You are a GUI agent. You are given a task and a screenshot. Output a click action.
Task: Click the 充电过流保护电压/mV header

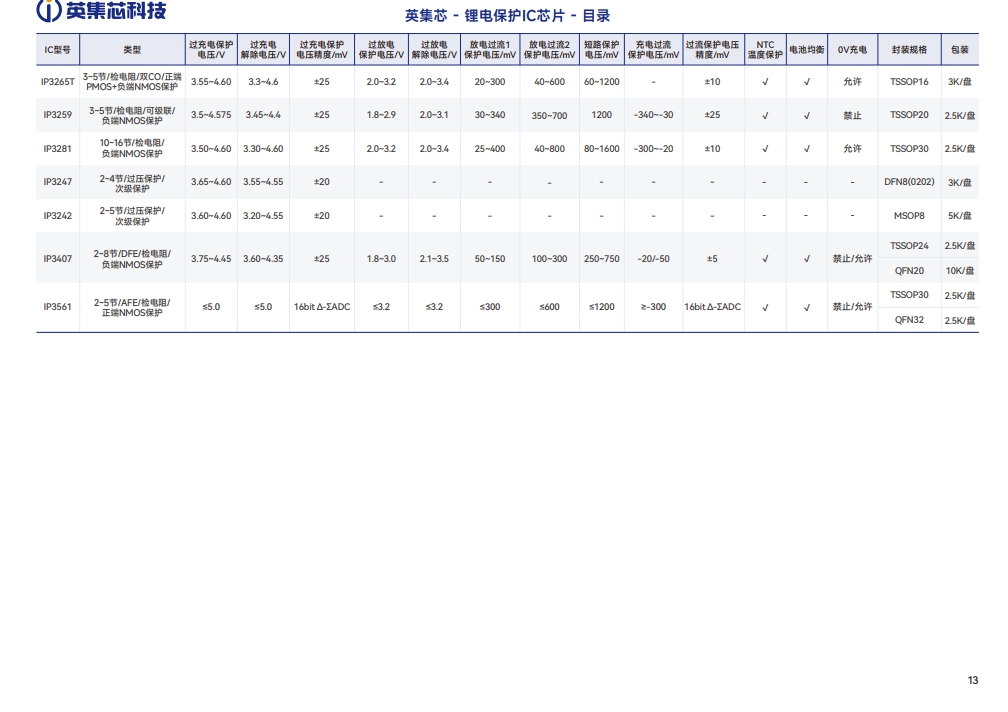point(653,49)
